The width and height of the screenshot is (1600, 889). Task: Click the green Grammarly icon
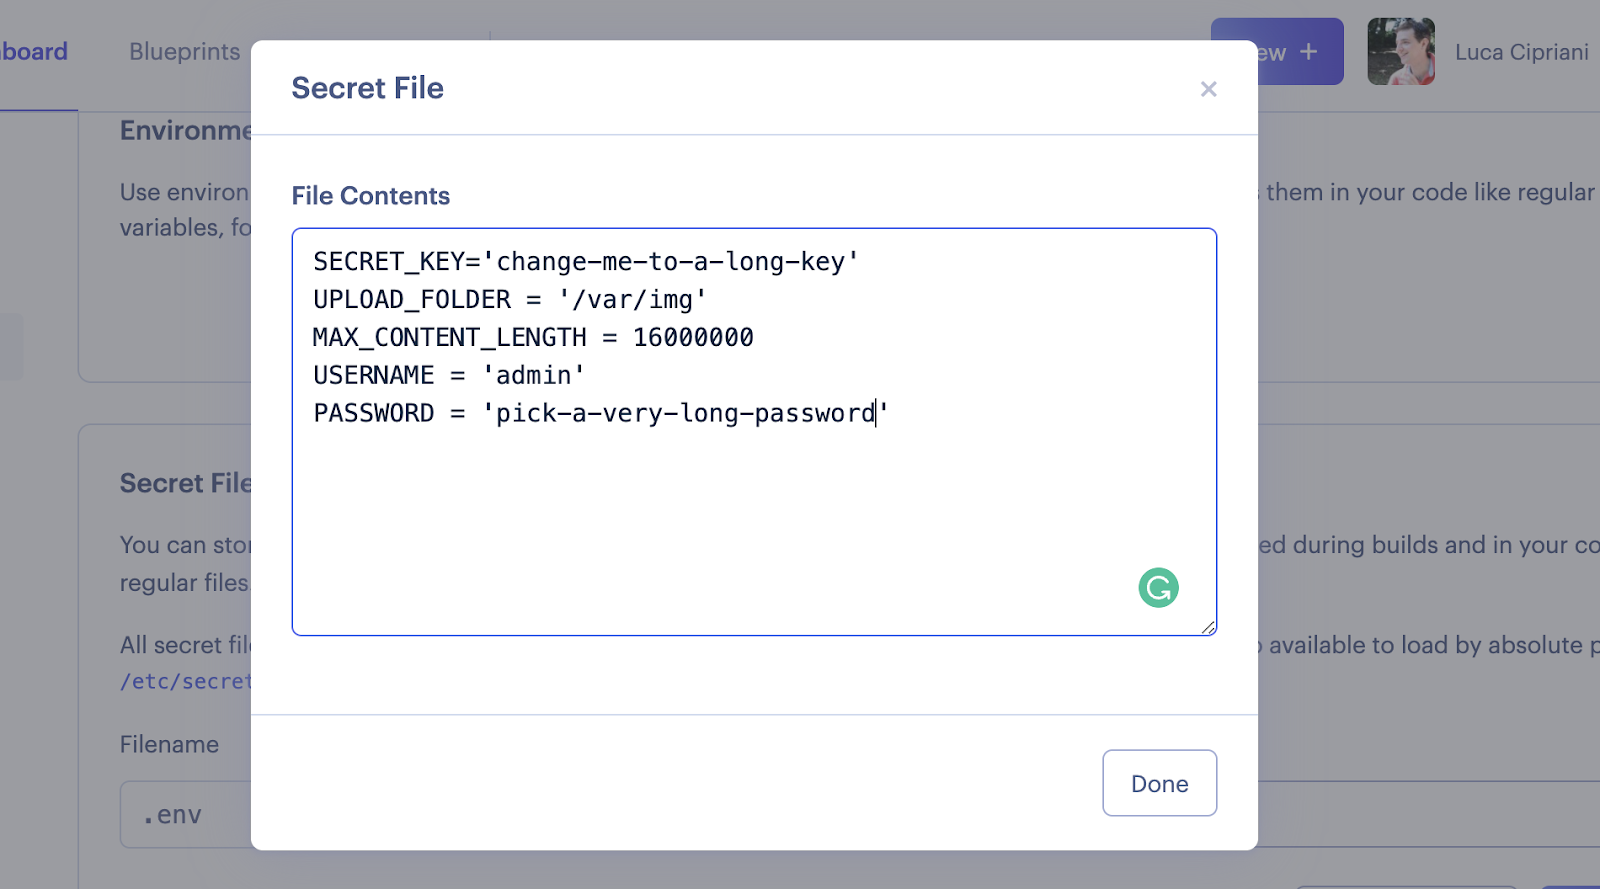coord(1158,588)
